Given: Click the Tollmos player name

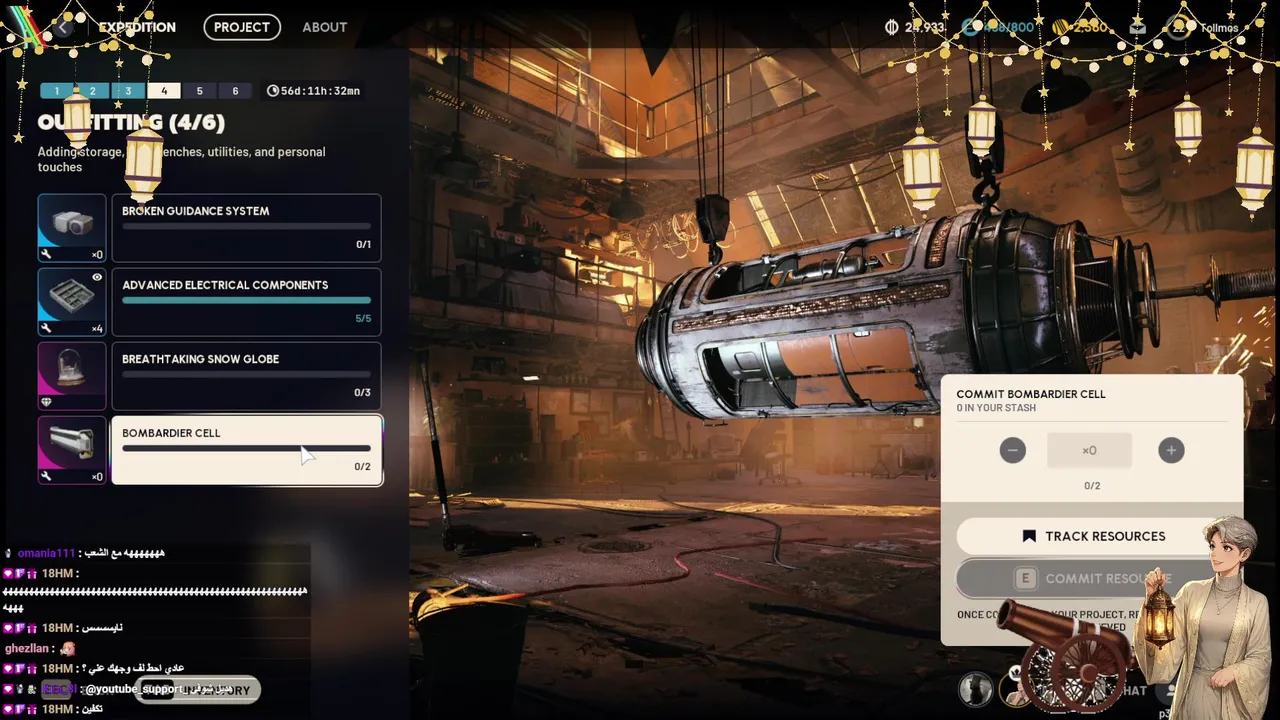Looking at the screenshot, I should click(x=1219, y=28).
